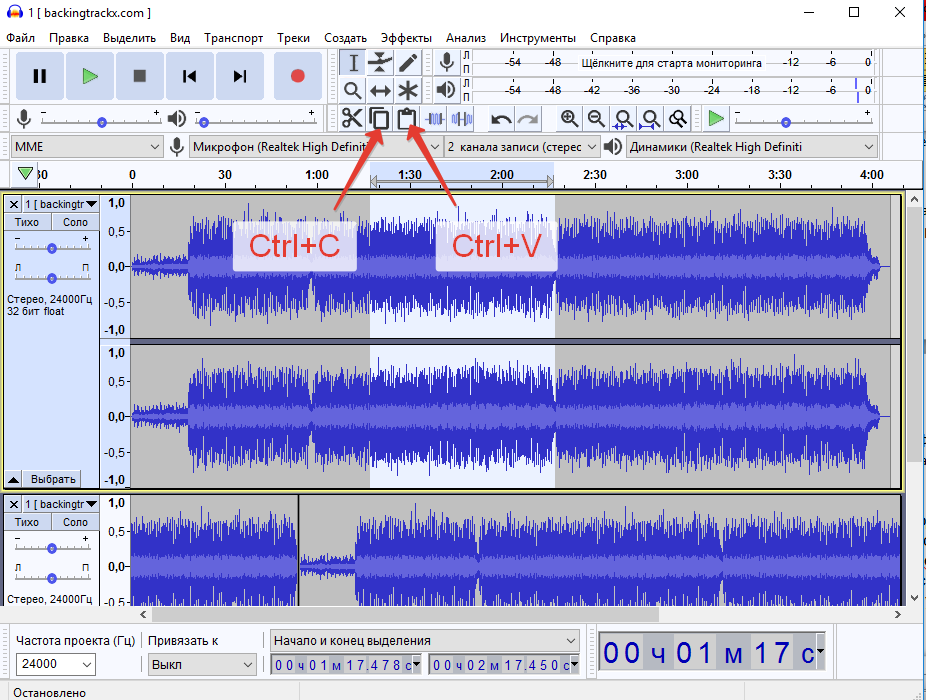This screenshot has width=926, height=700.
Task: Click the Undo arrow icon
Action: 501,119
